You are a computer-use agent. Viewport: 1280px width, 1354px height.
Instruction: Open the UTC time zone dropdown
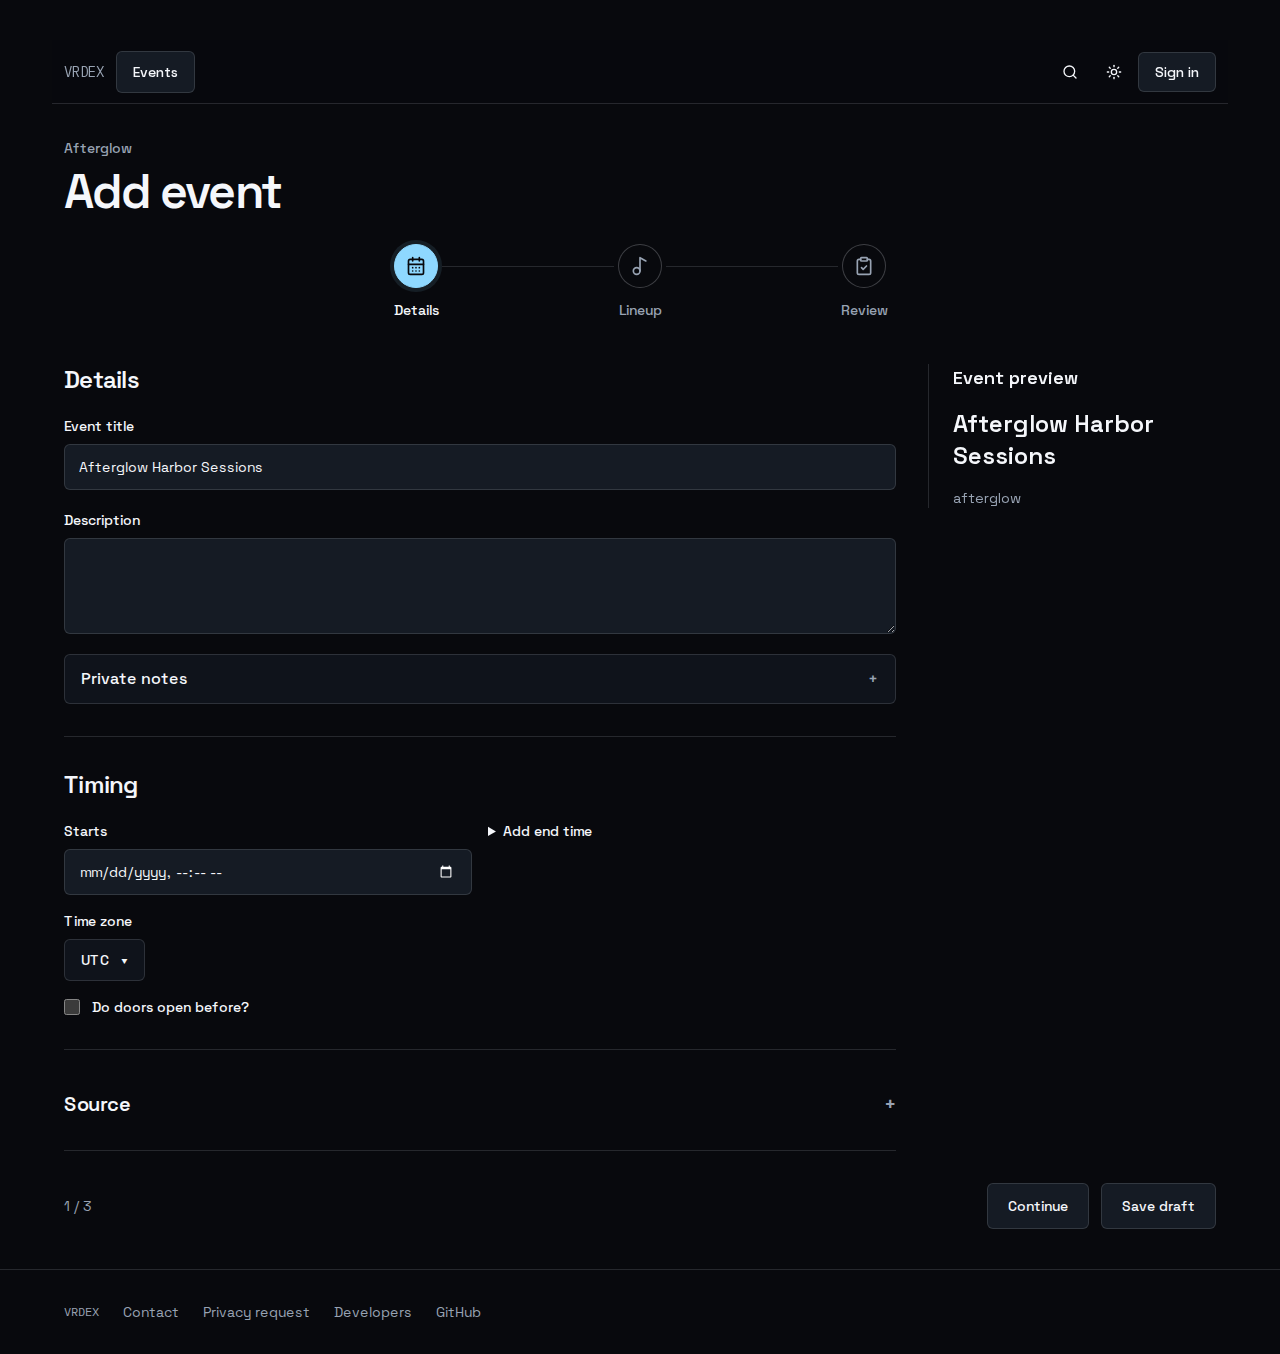[104, 960]
